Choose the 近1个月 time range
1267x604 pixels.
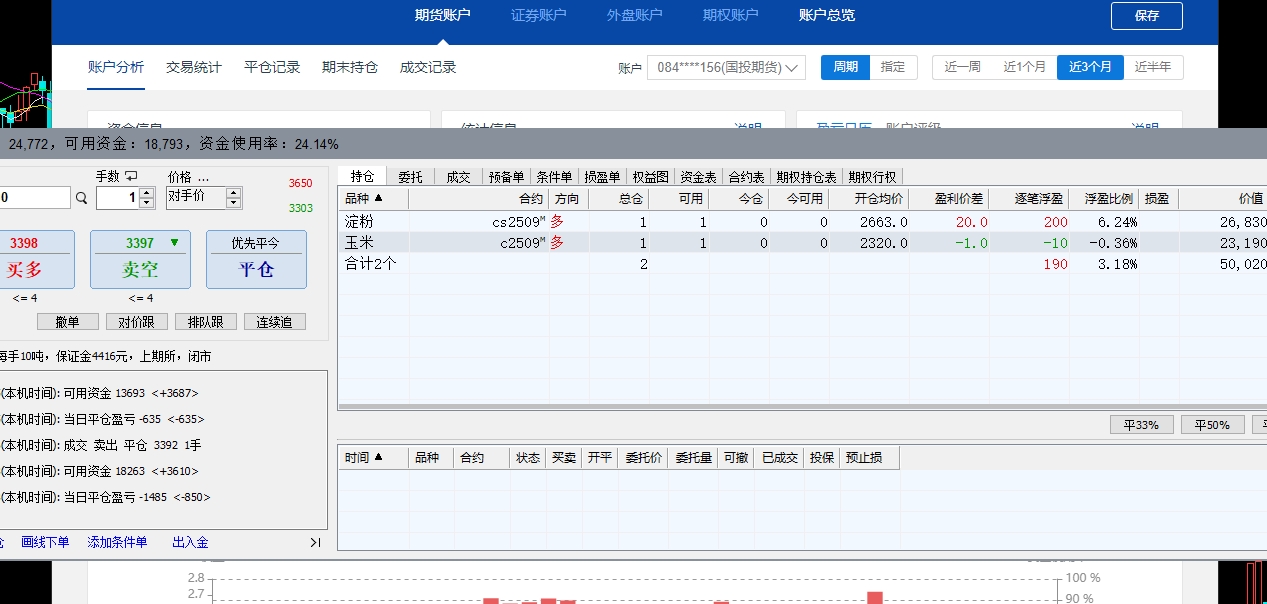coord(1024,67)
